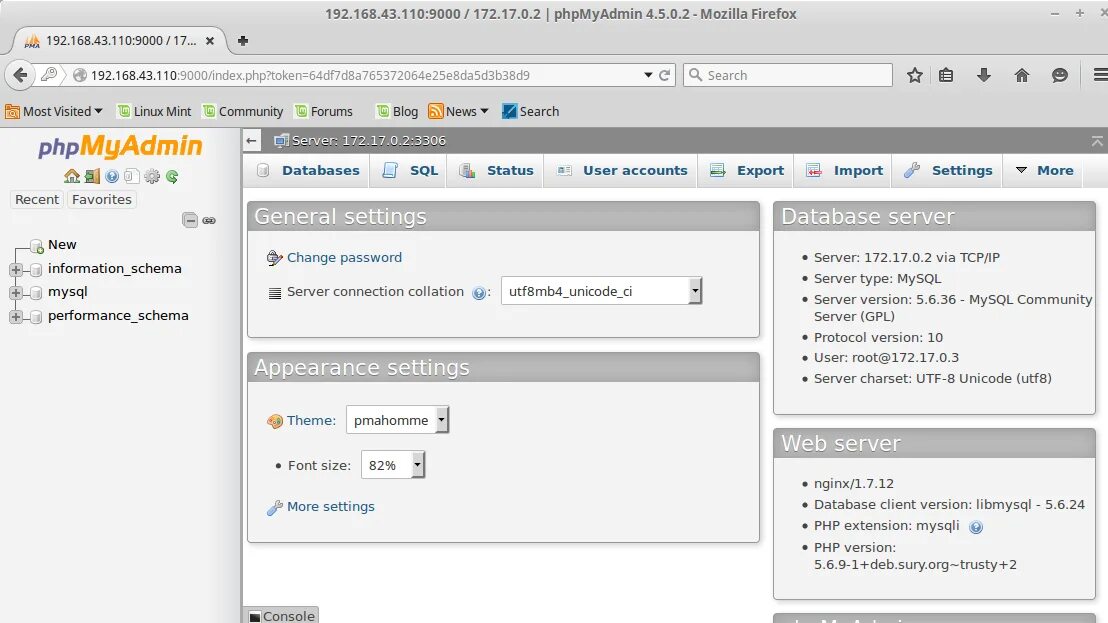The image size is (1108, 623).
Task: Click the Search bookmark in bookmarks bar
Action: coord(531,111)
